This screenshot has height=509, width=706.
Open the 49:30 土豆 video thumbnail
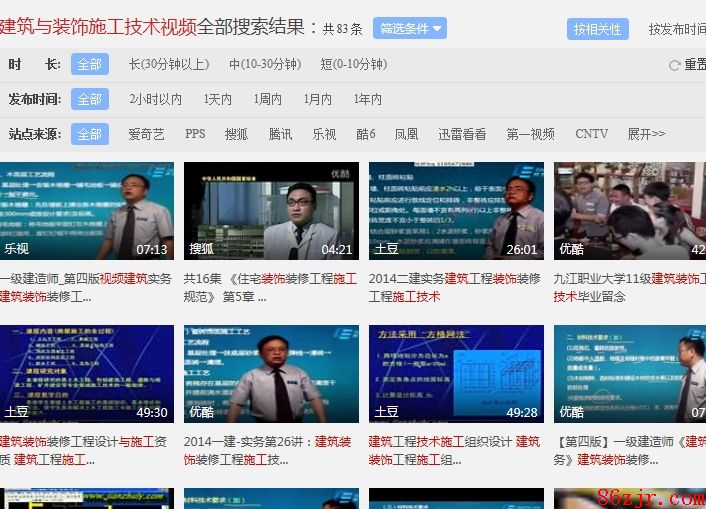(x=86, y=373)
